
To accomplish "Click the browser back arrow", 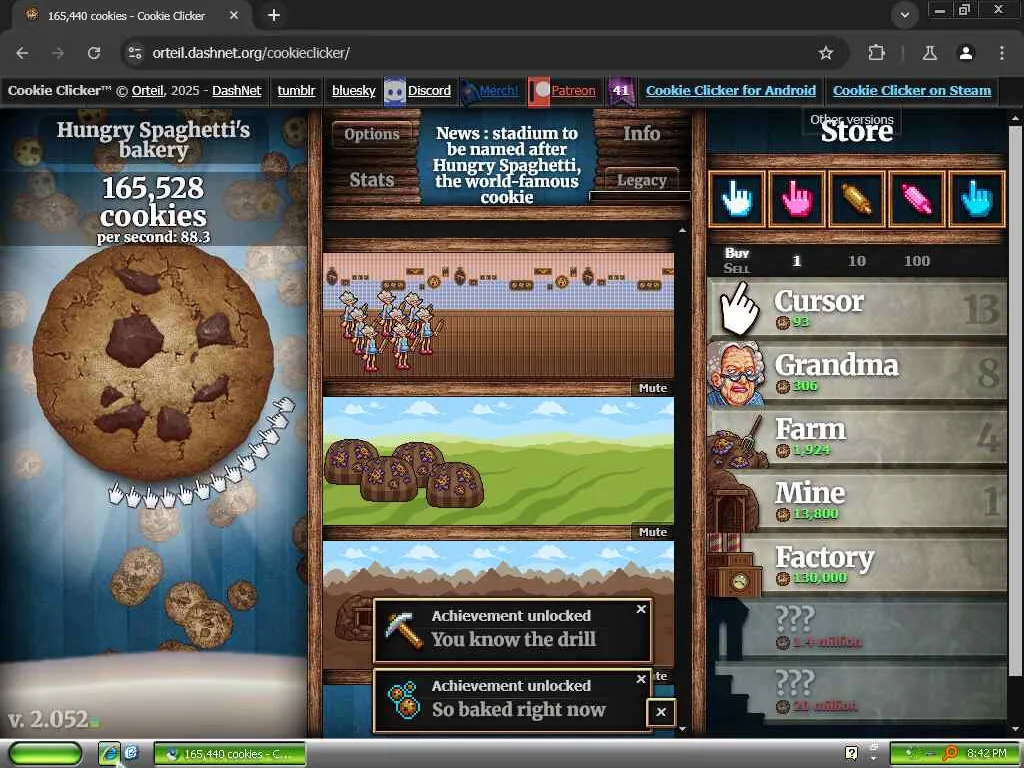I will pos(22,53).
